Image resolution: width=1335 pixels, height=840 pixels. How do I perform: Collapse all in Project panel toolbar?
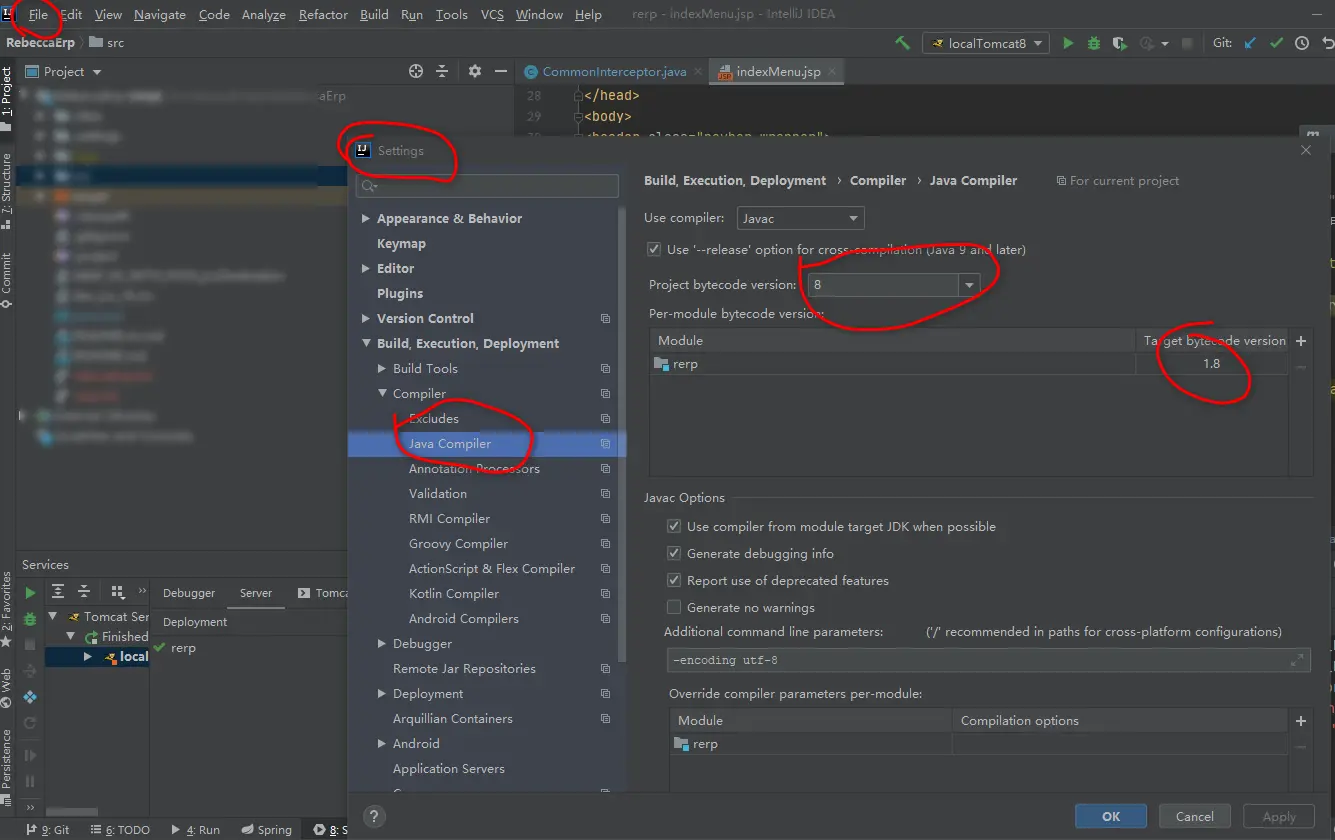(x=443, y=71)
